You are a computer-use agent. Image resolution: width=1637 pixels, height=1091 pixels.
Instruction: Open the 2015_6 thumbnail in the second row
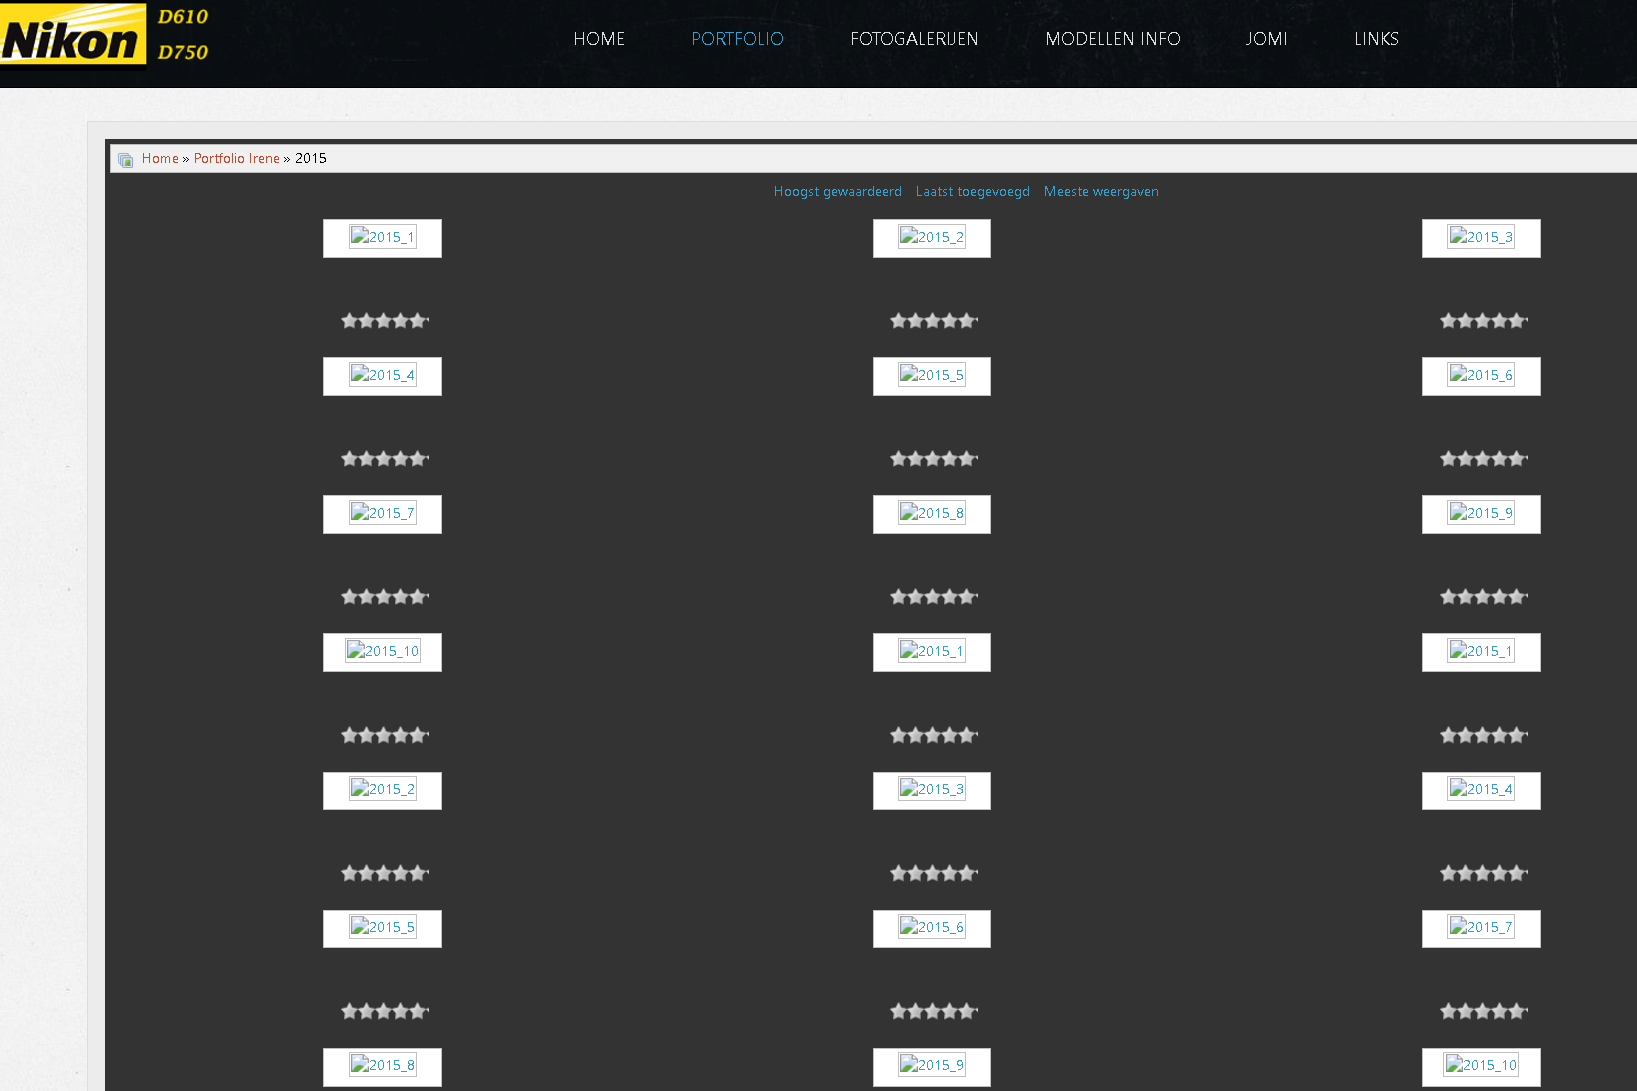[1481, 375]
